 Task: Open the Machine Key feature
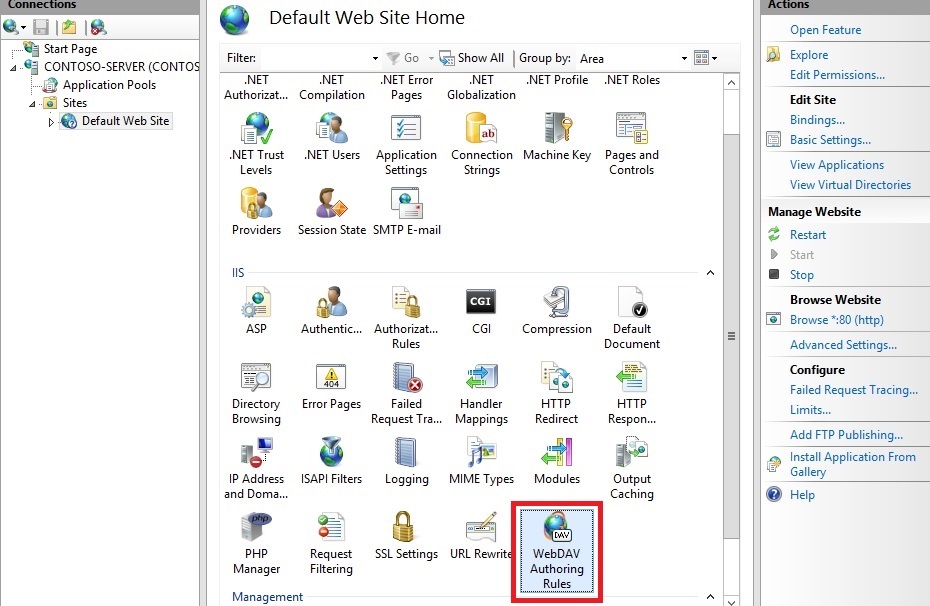click(557, 136)
